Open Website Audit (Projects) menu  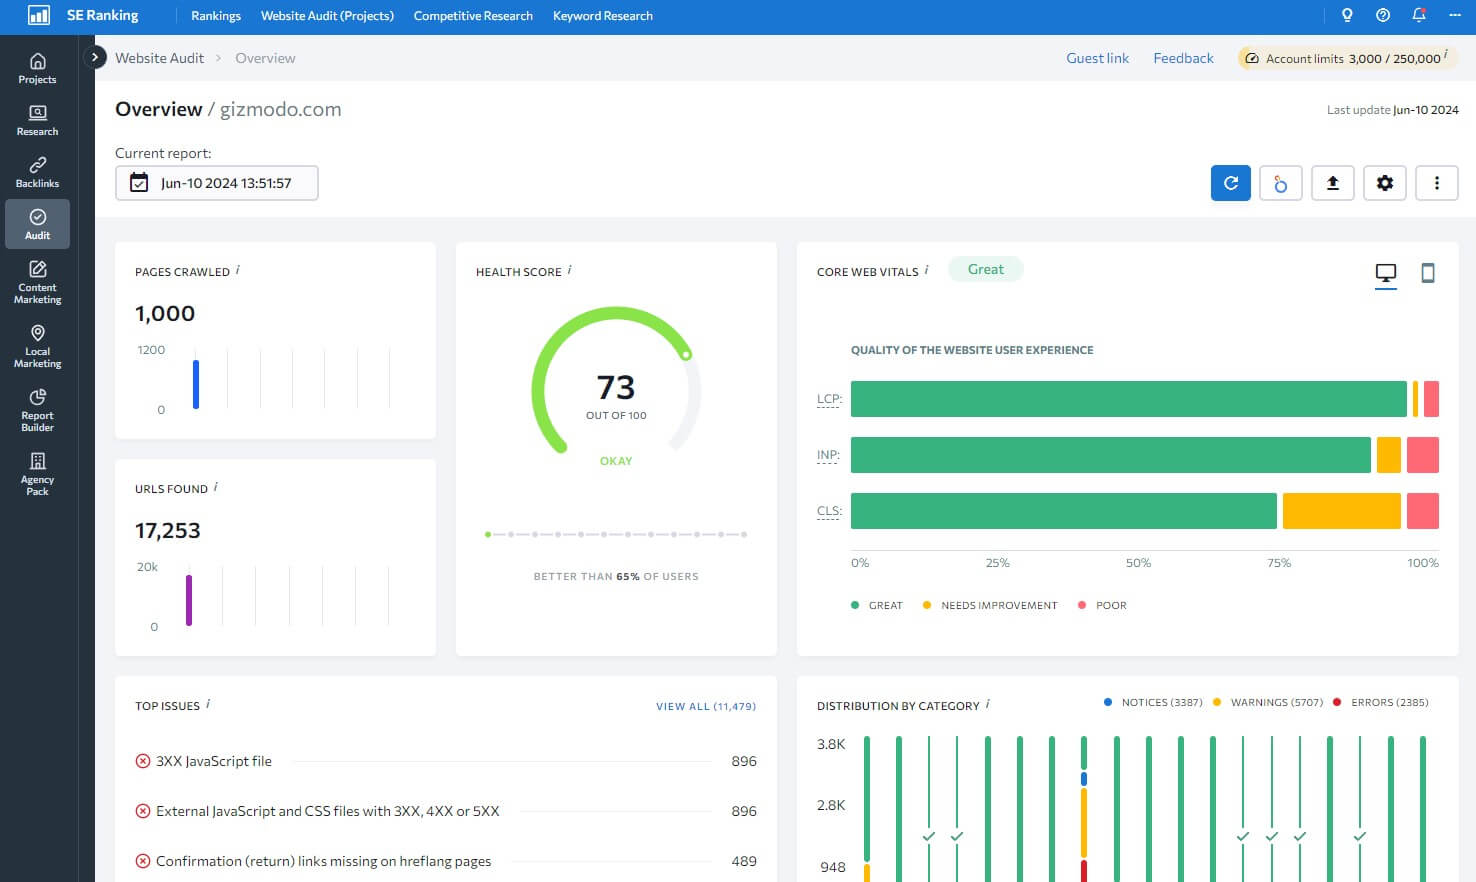click(x=327, y=16)
